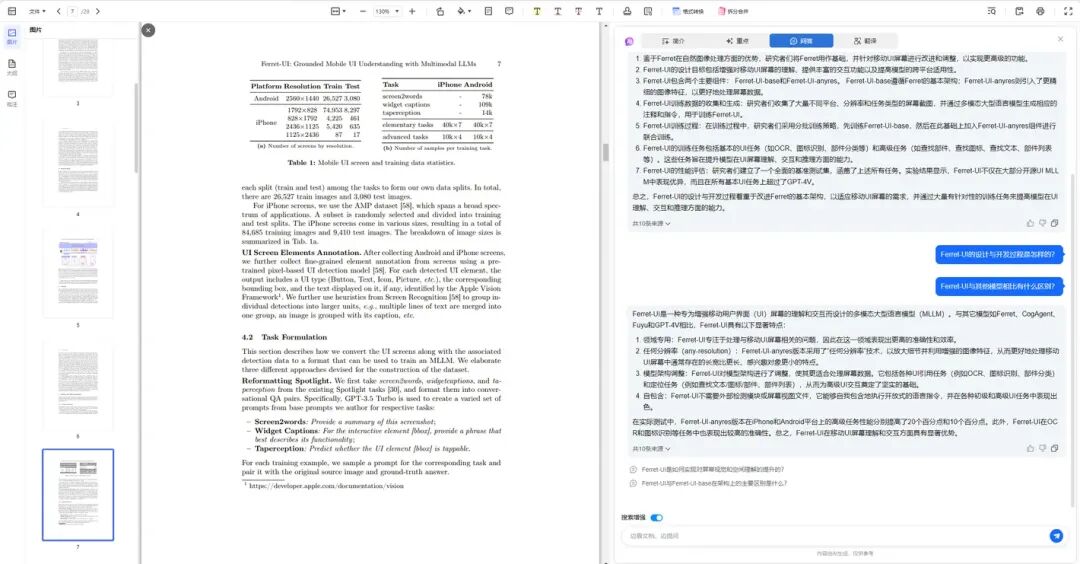This screenshot has height=564, width=1080.
Task: Close the thumbnail panel with round X
Action: pos(148,30)
